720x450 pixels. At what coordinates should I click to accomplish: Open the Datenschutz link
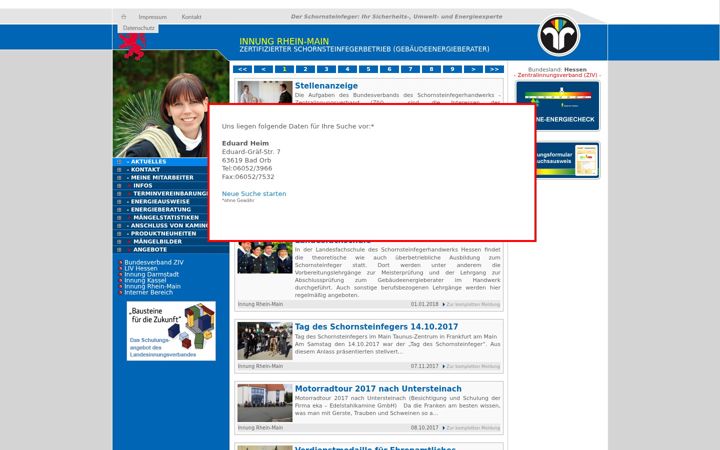(139, 28)
